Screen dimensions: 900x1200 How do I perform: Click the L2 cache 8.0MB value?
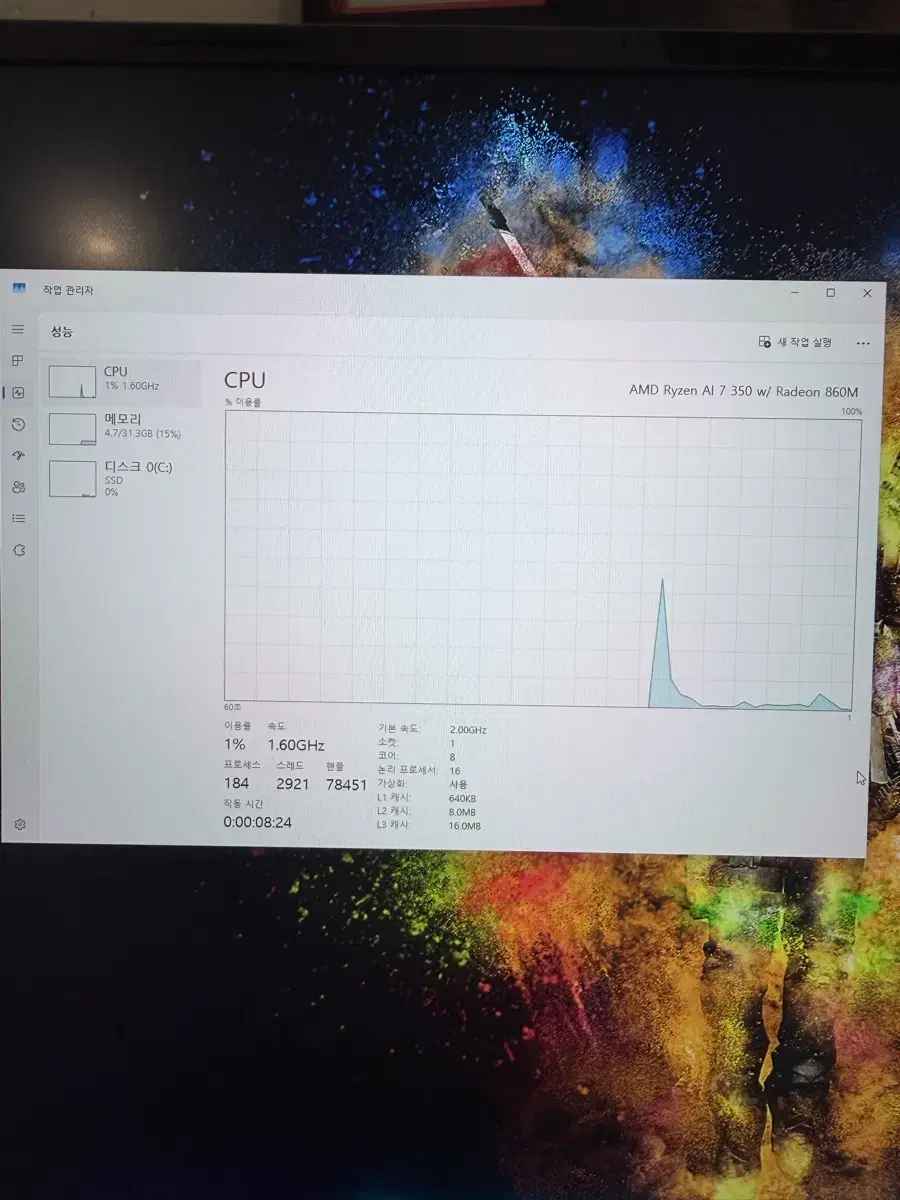[x=463, y=812]
